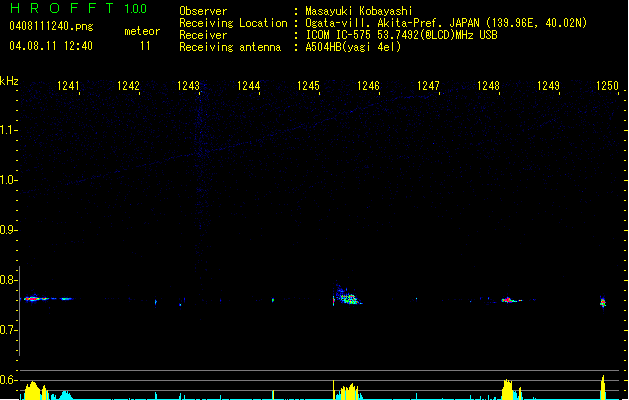Click the 1249 time marker
The height and width of the screenshot is (400, 629).
pyautogui.click(x=548, y=86)
